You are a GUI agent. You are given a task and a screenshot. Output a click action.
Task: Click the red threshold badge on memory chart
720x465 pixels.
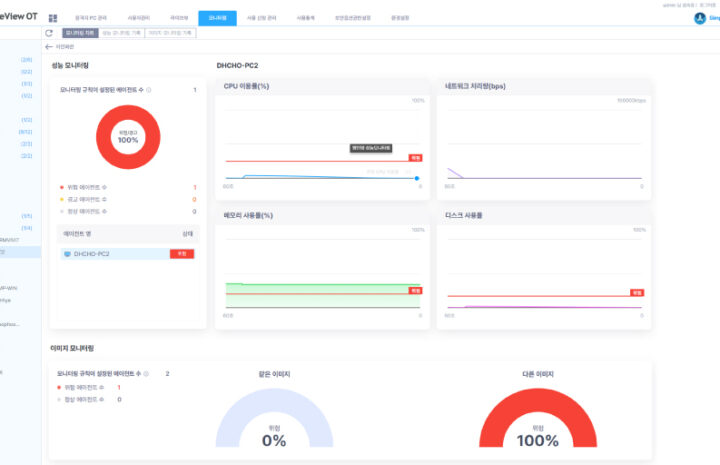click(x=416, y=291)
